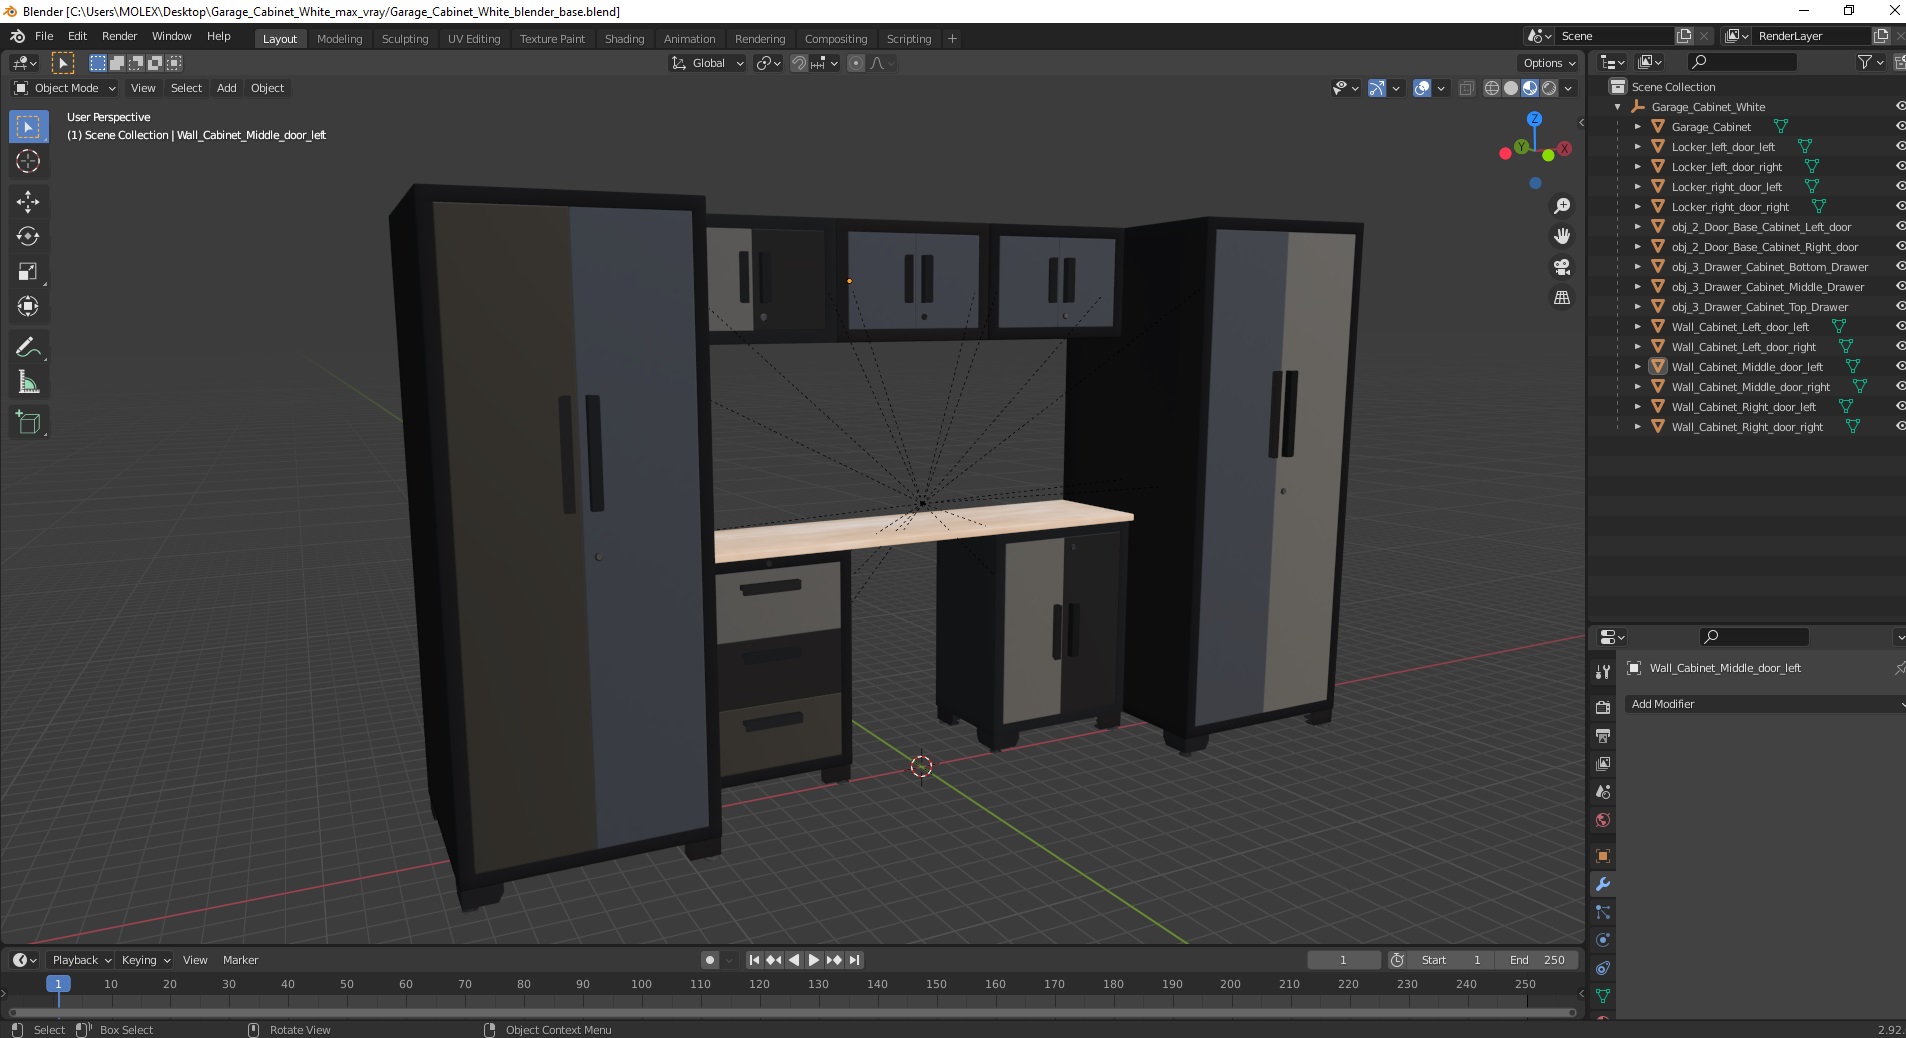Select the Annotate tool

(x=28, y=348)
